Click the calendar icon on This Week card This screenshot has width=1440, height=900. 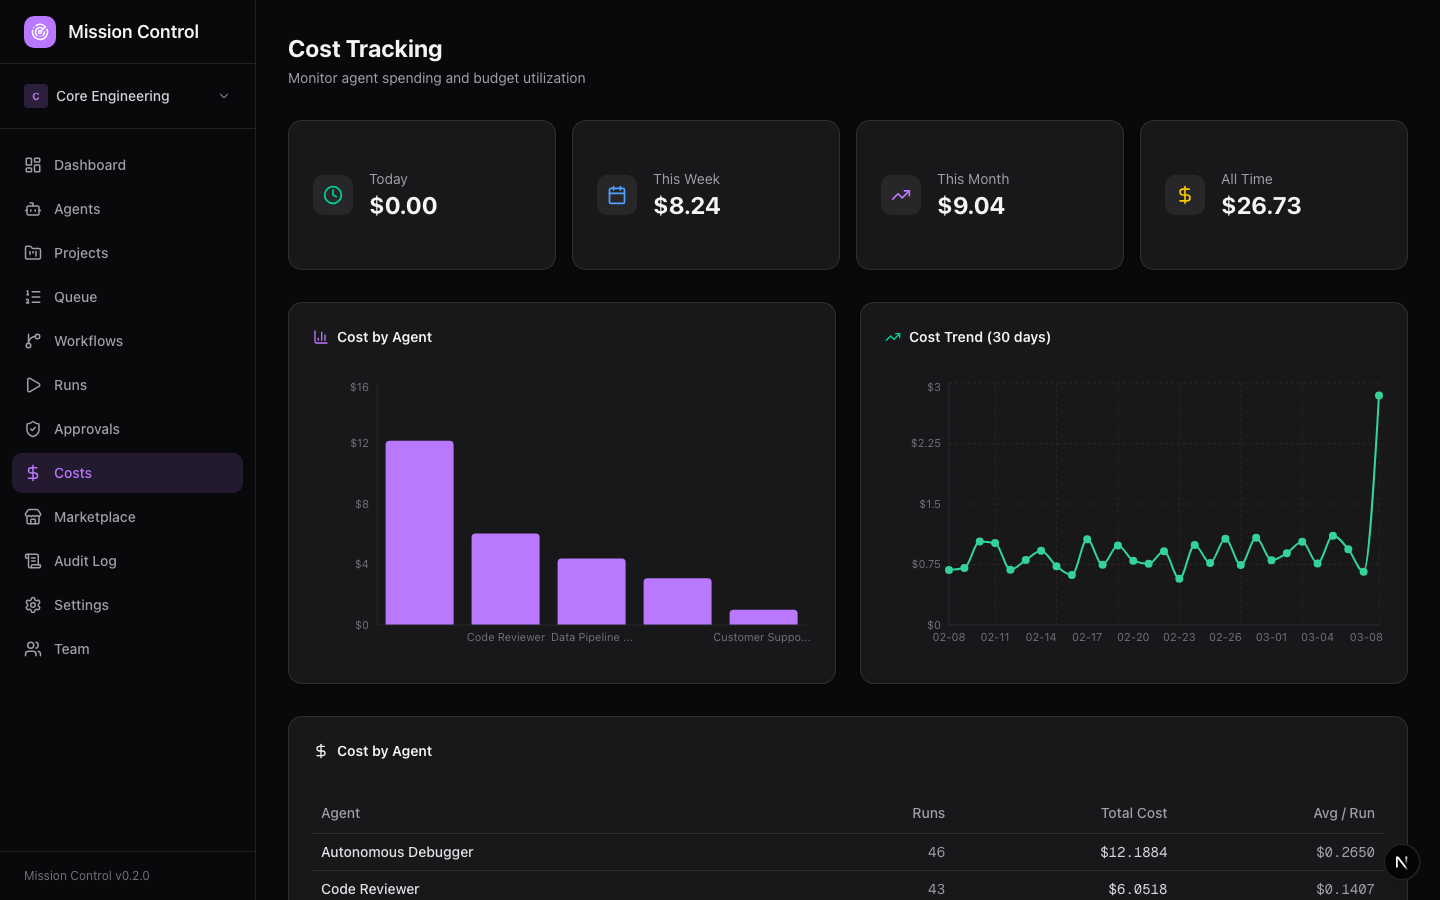coord(617,195)
